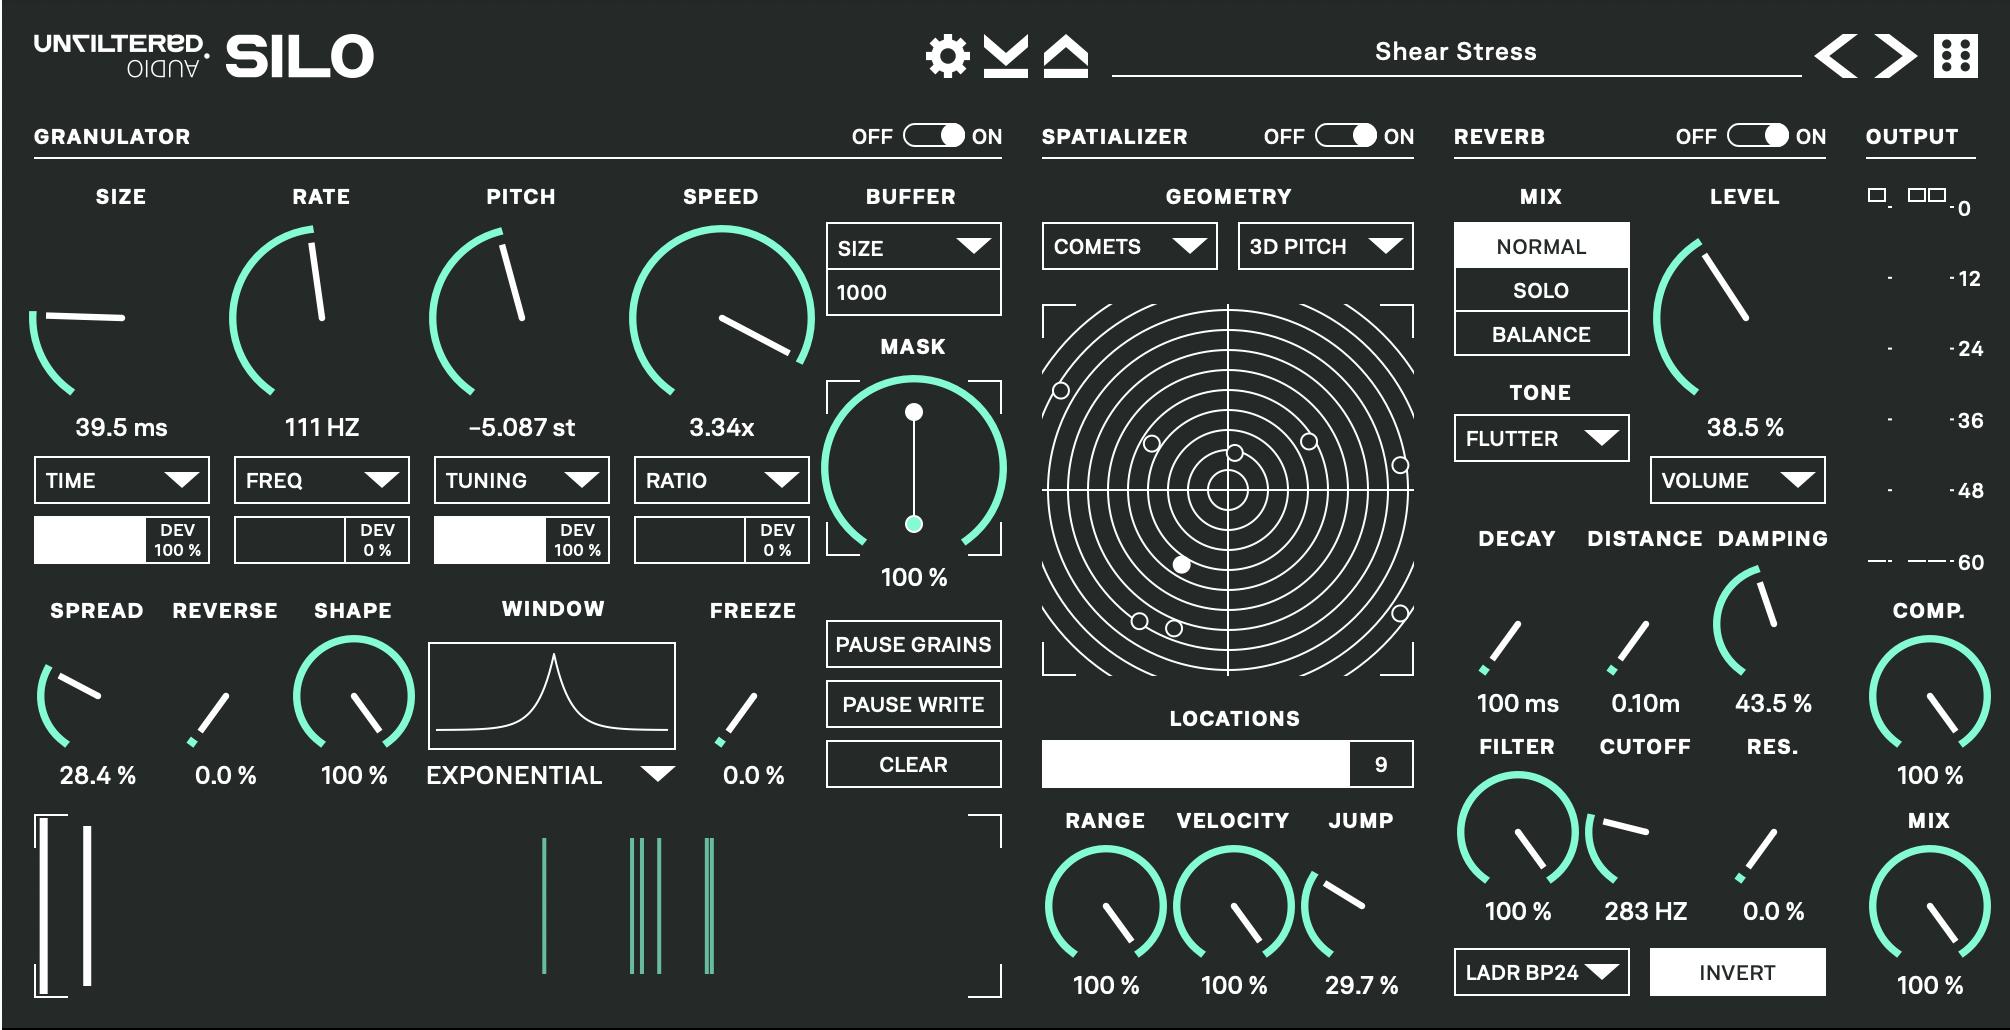This screenshot has height=1030, width=2010.
Task: Adjust the Locations slider showing 9
Action: [1227, 764]
